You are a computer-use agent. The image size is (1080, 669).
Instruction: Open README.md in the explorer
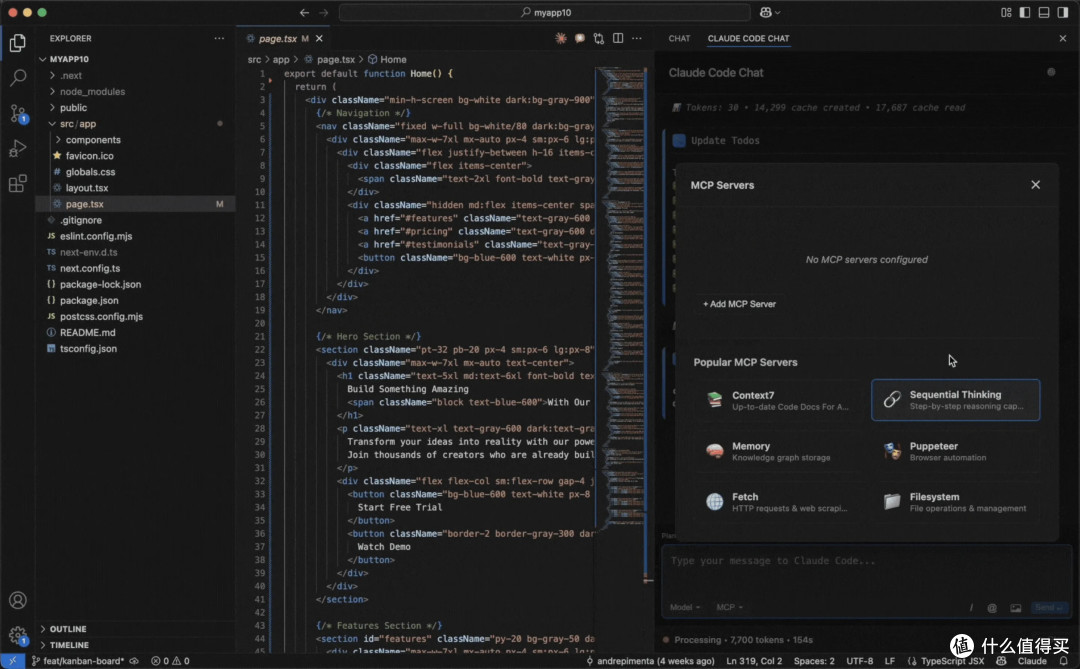[x=135, y=333]
